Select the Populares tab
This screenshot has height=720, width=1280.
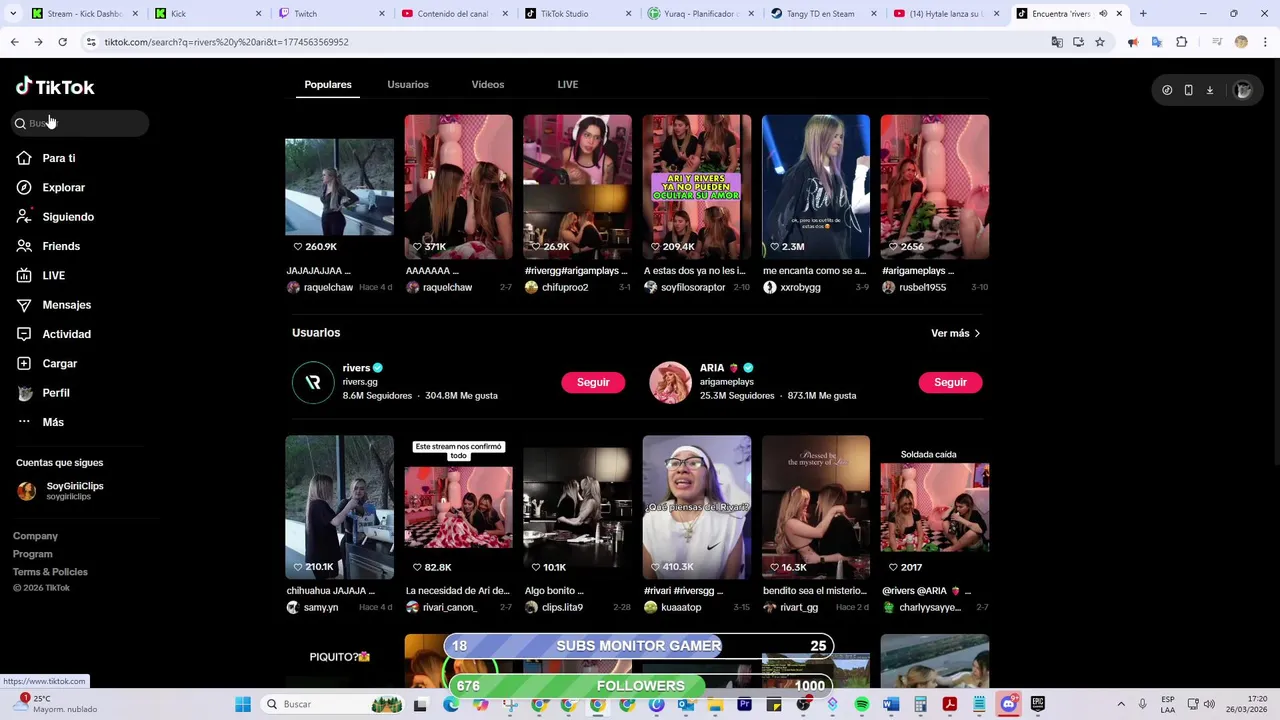(x=328, y=85)
